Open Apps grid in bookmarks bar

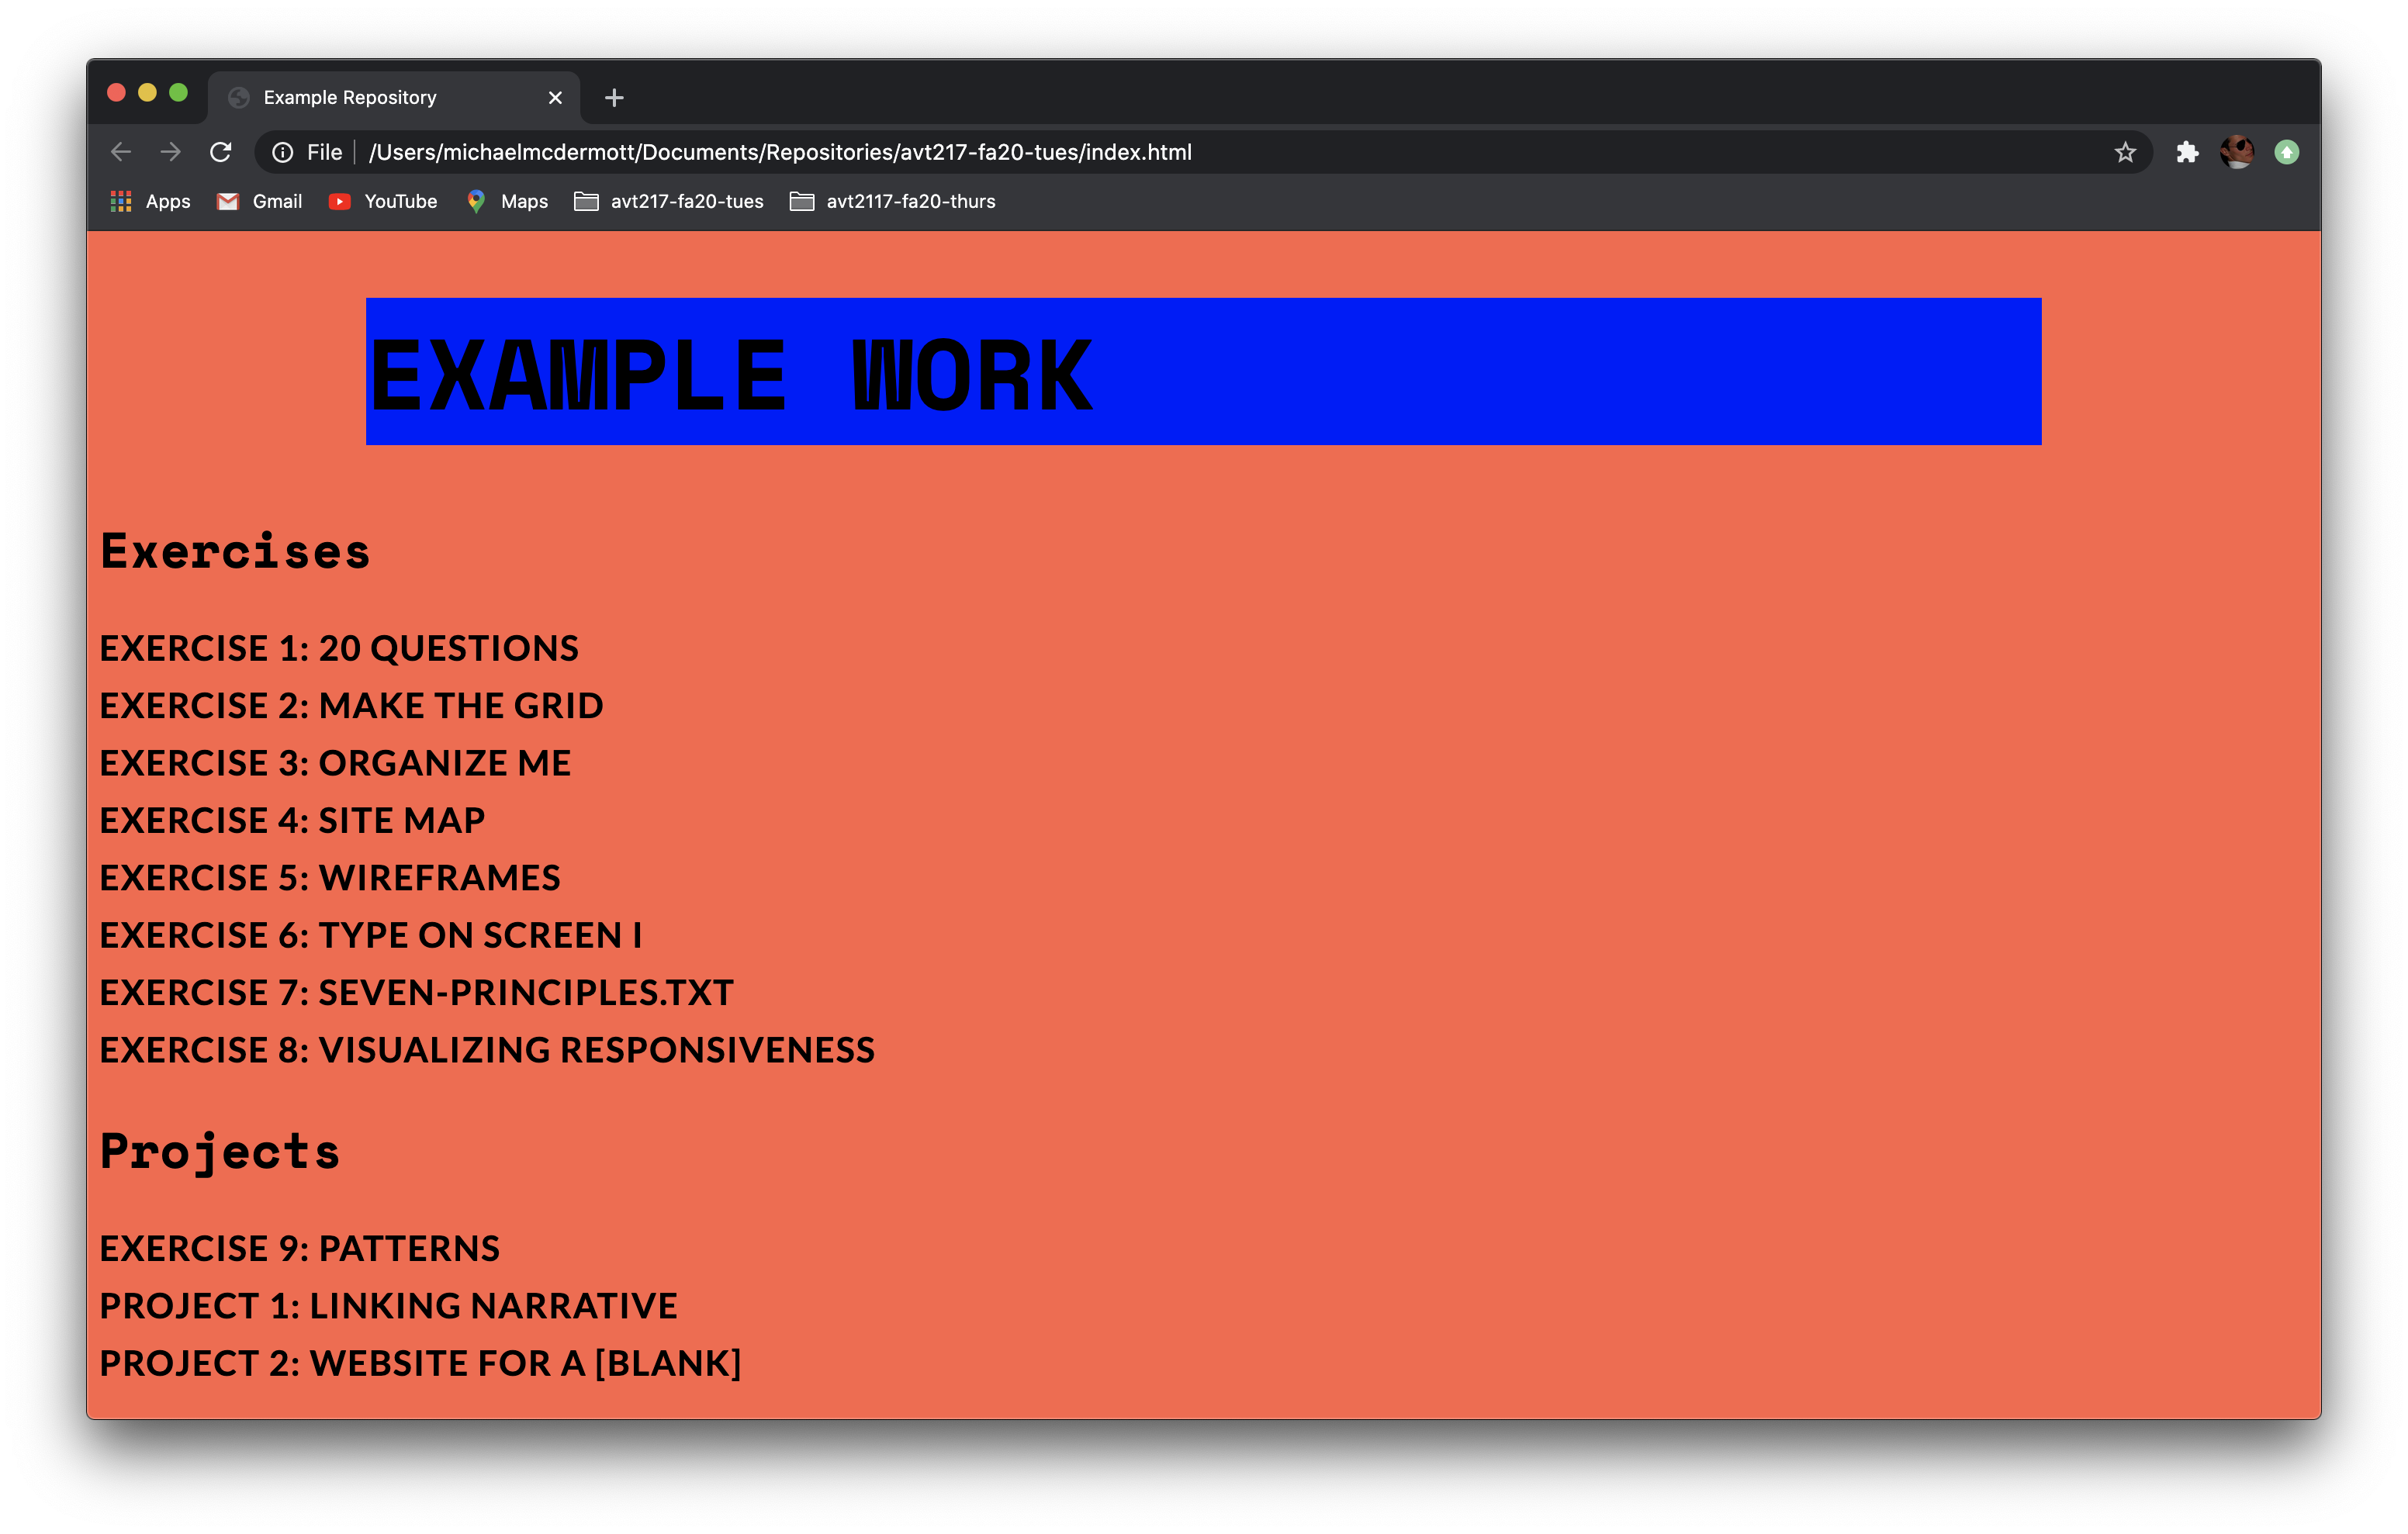point(150,201)
